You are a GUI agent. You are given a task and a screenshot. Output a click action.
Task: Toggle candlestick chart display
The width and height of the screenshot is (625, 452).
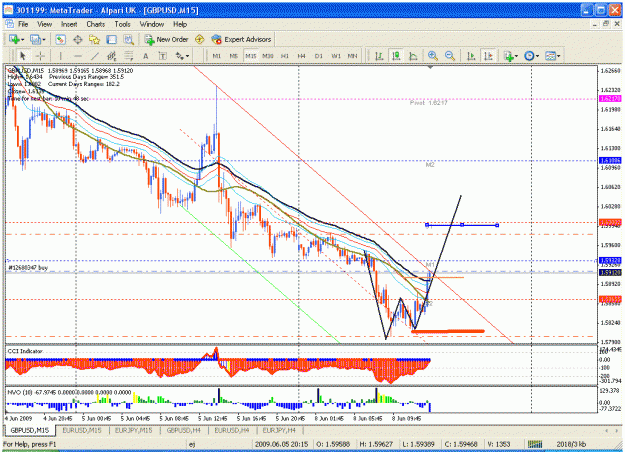click(x=396, y=56)
